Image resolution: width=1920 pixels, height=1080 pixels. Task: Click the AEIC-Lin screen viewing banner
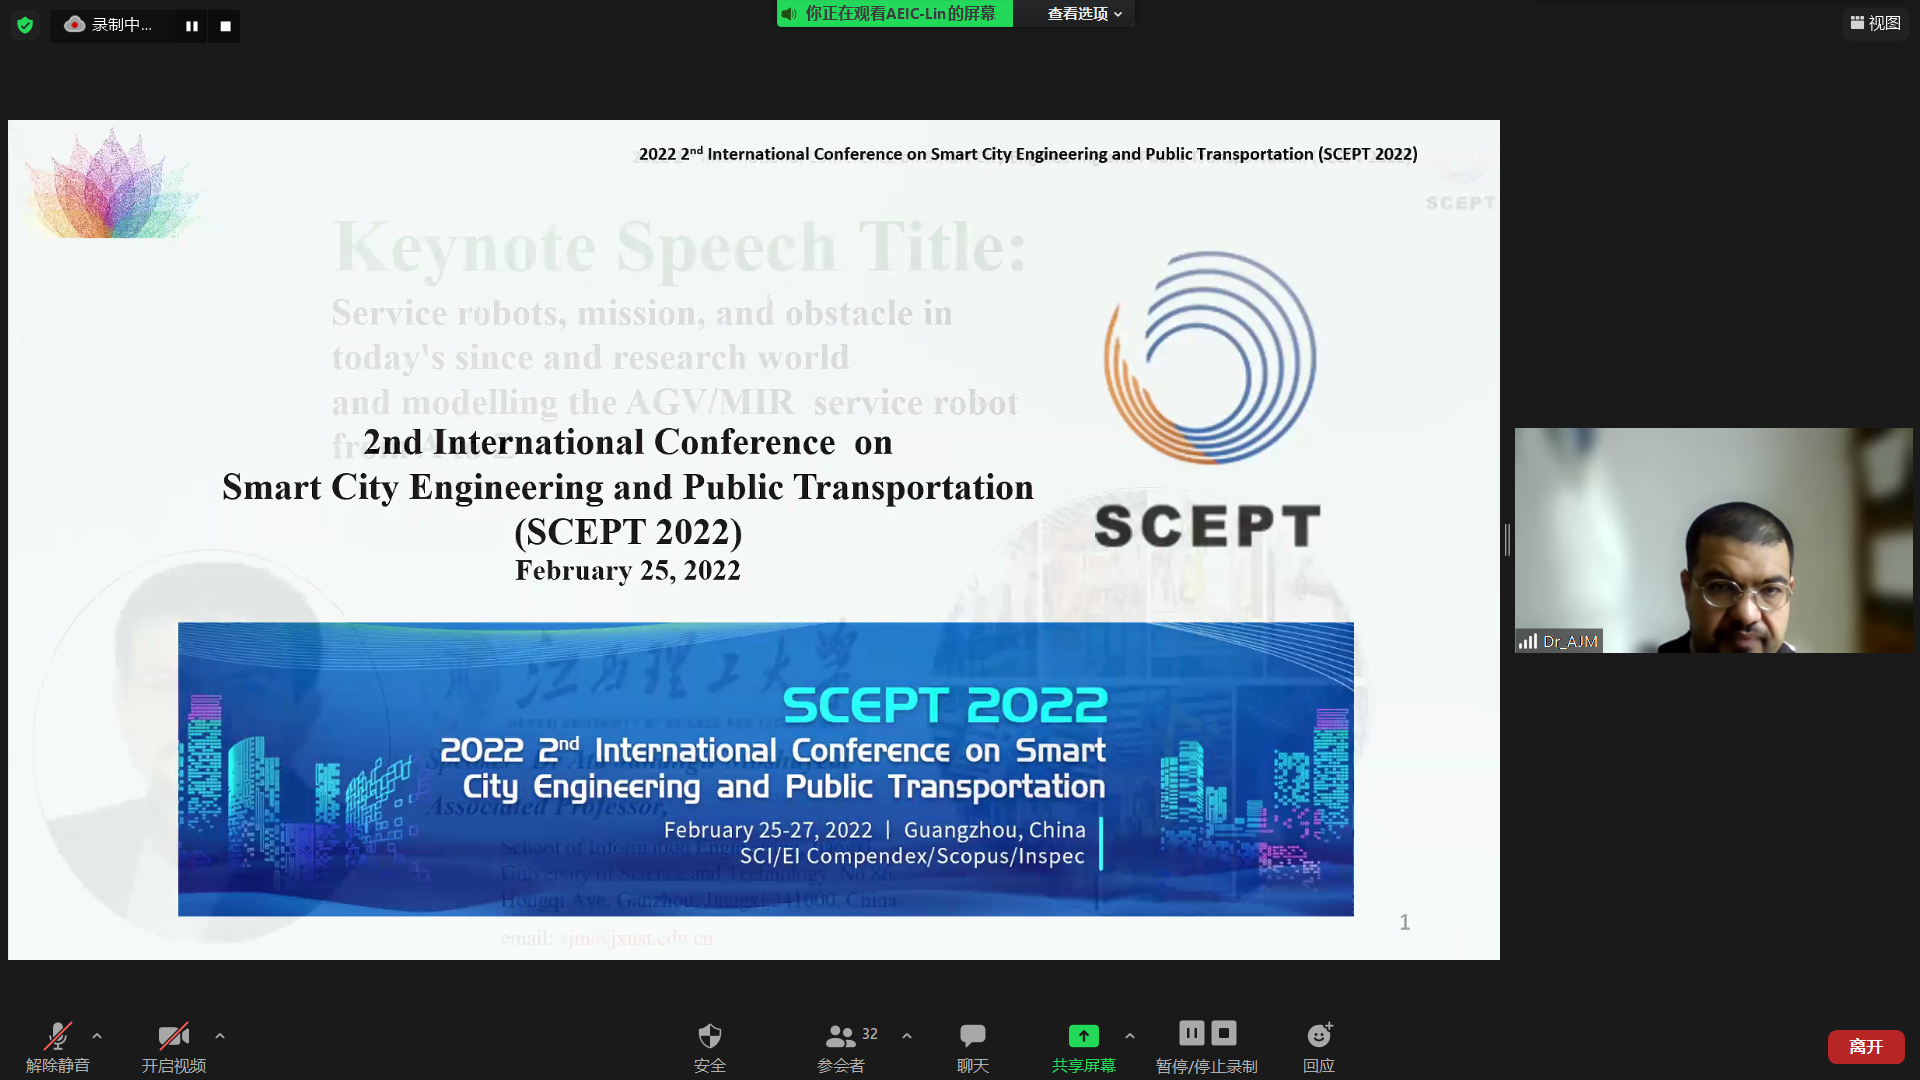tap(895, 14)
